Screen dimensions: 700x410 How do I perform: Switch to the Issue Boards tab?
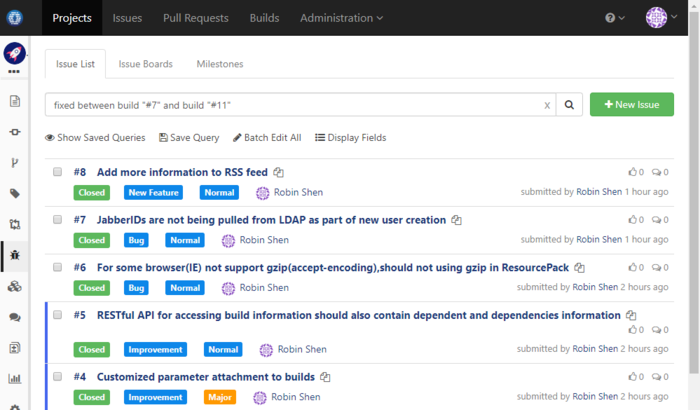coord(145,64)
